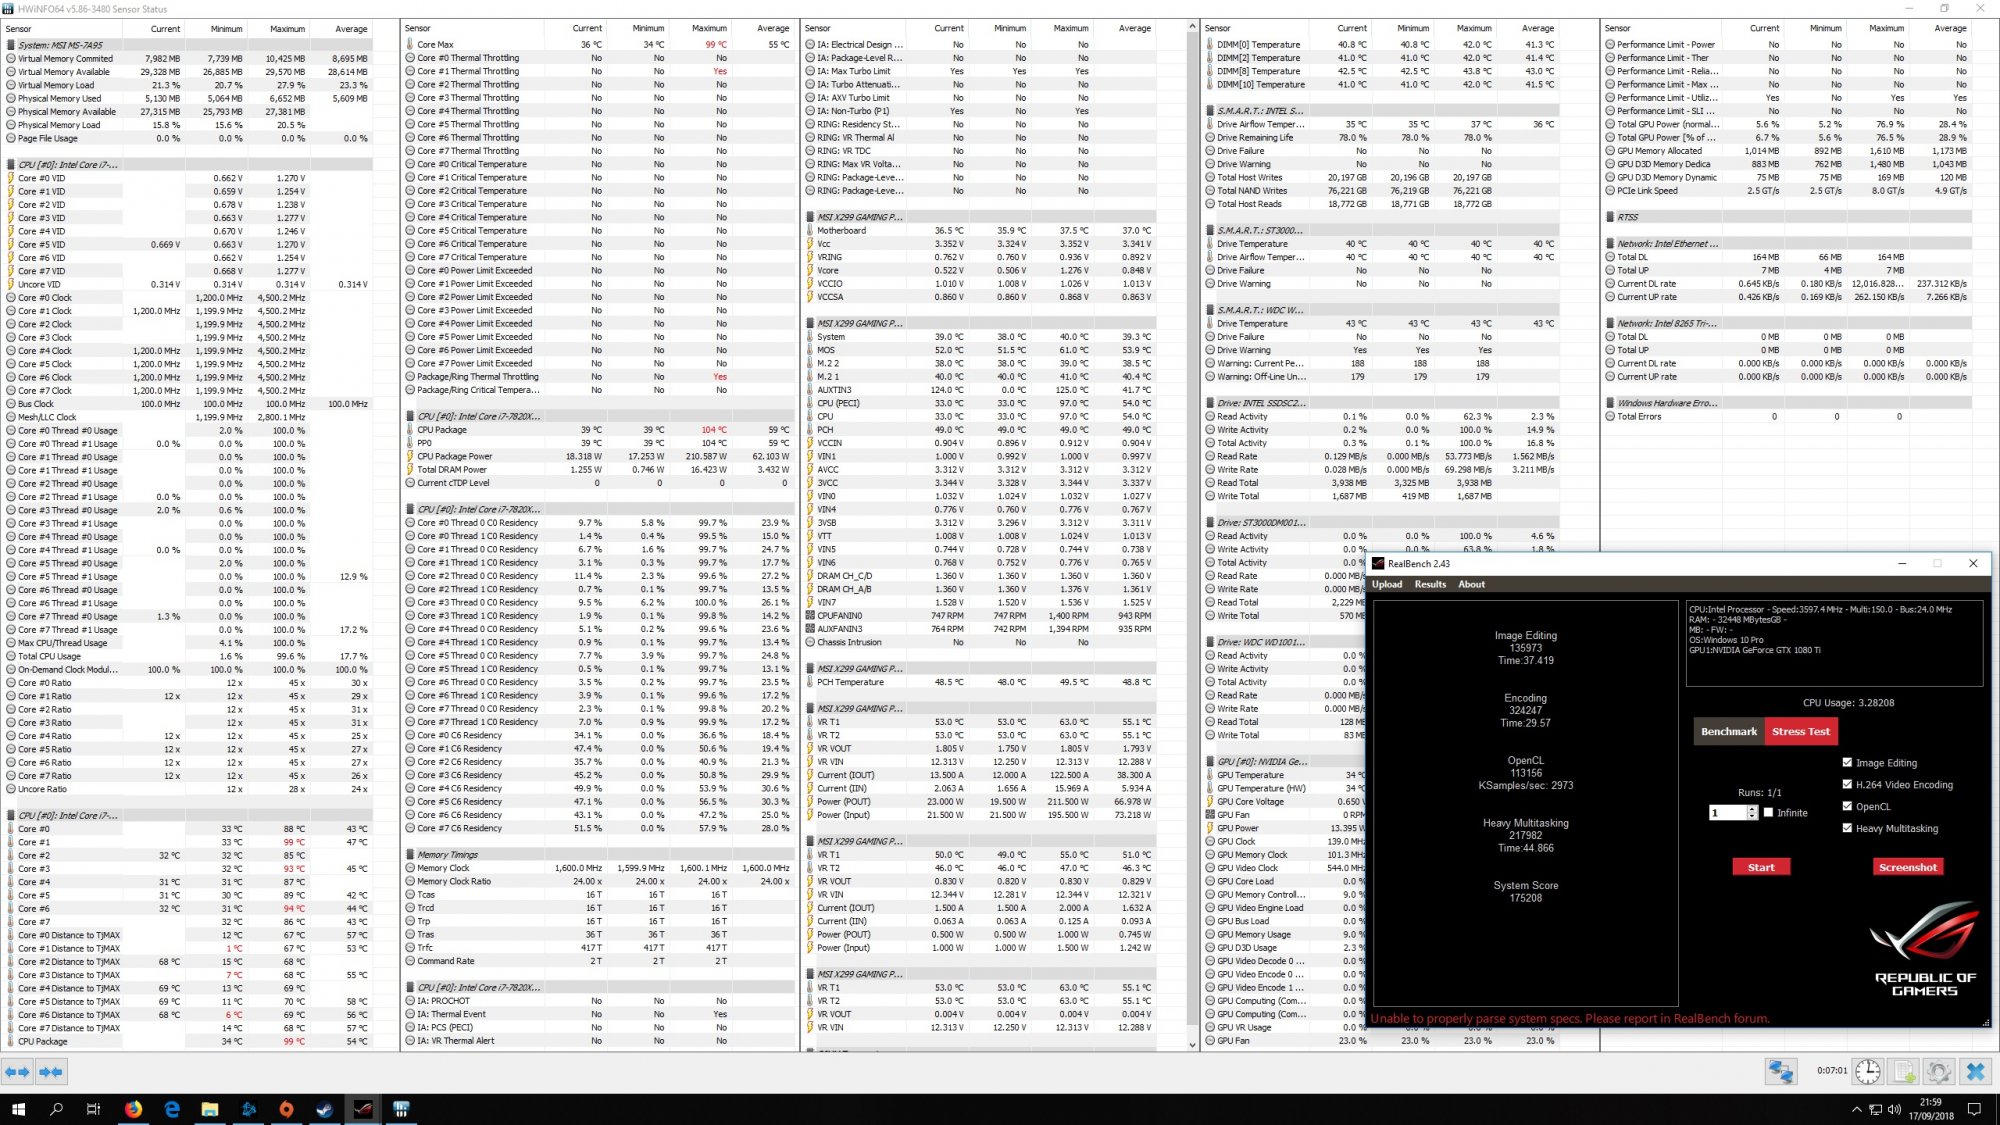Open the Results menu in RealBench
Viewport: 2000px width, 1125px height.
1430,584
